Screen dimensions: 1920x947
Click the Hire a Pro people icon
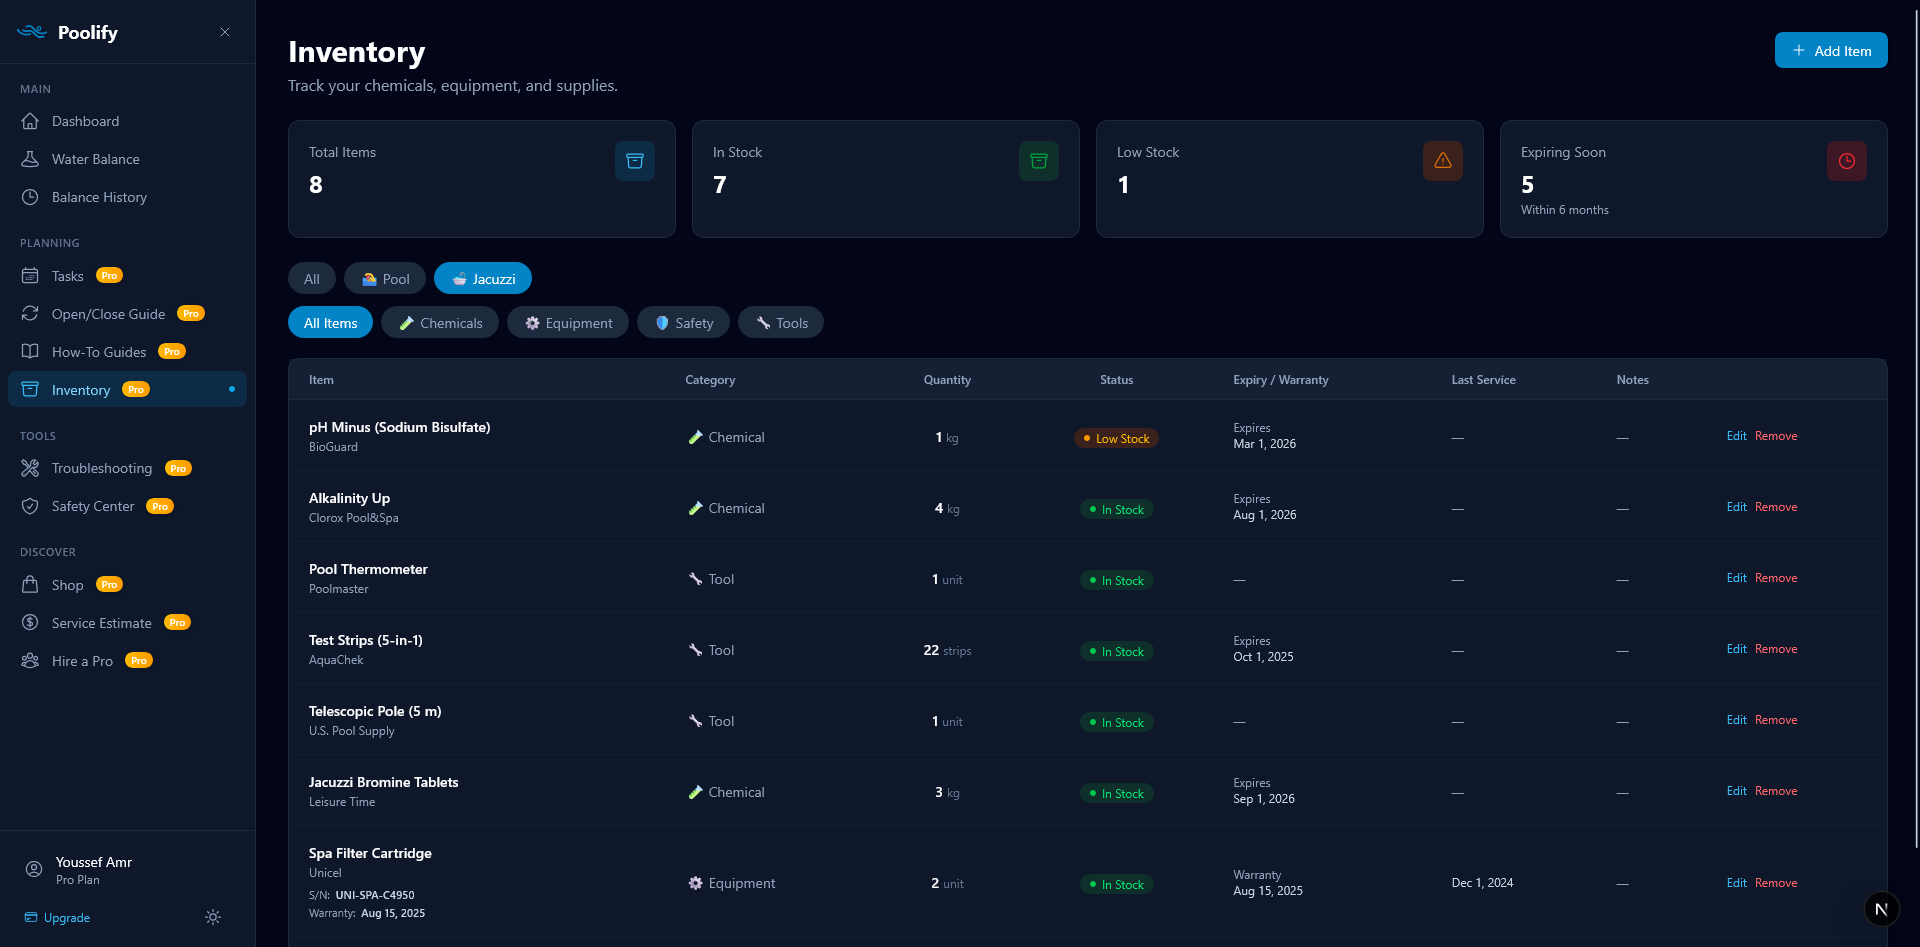coord(30,661)
